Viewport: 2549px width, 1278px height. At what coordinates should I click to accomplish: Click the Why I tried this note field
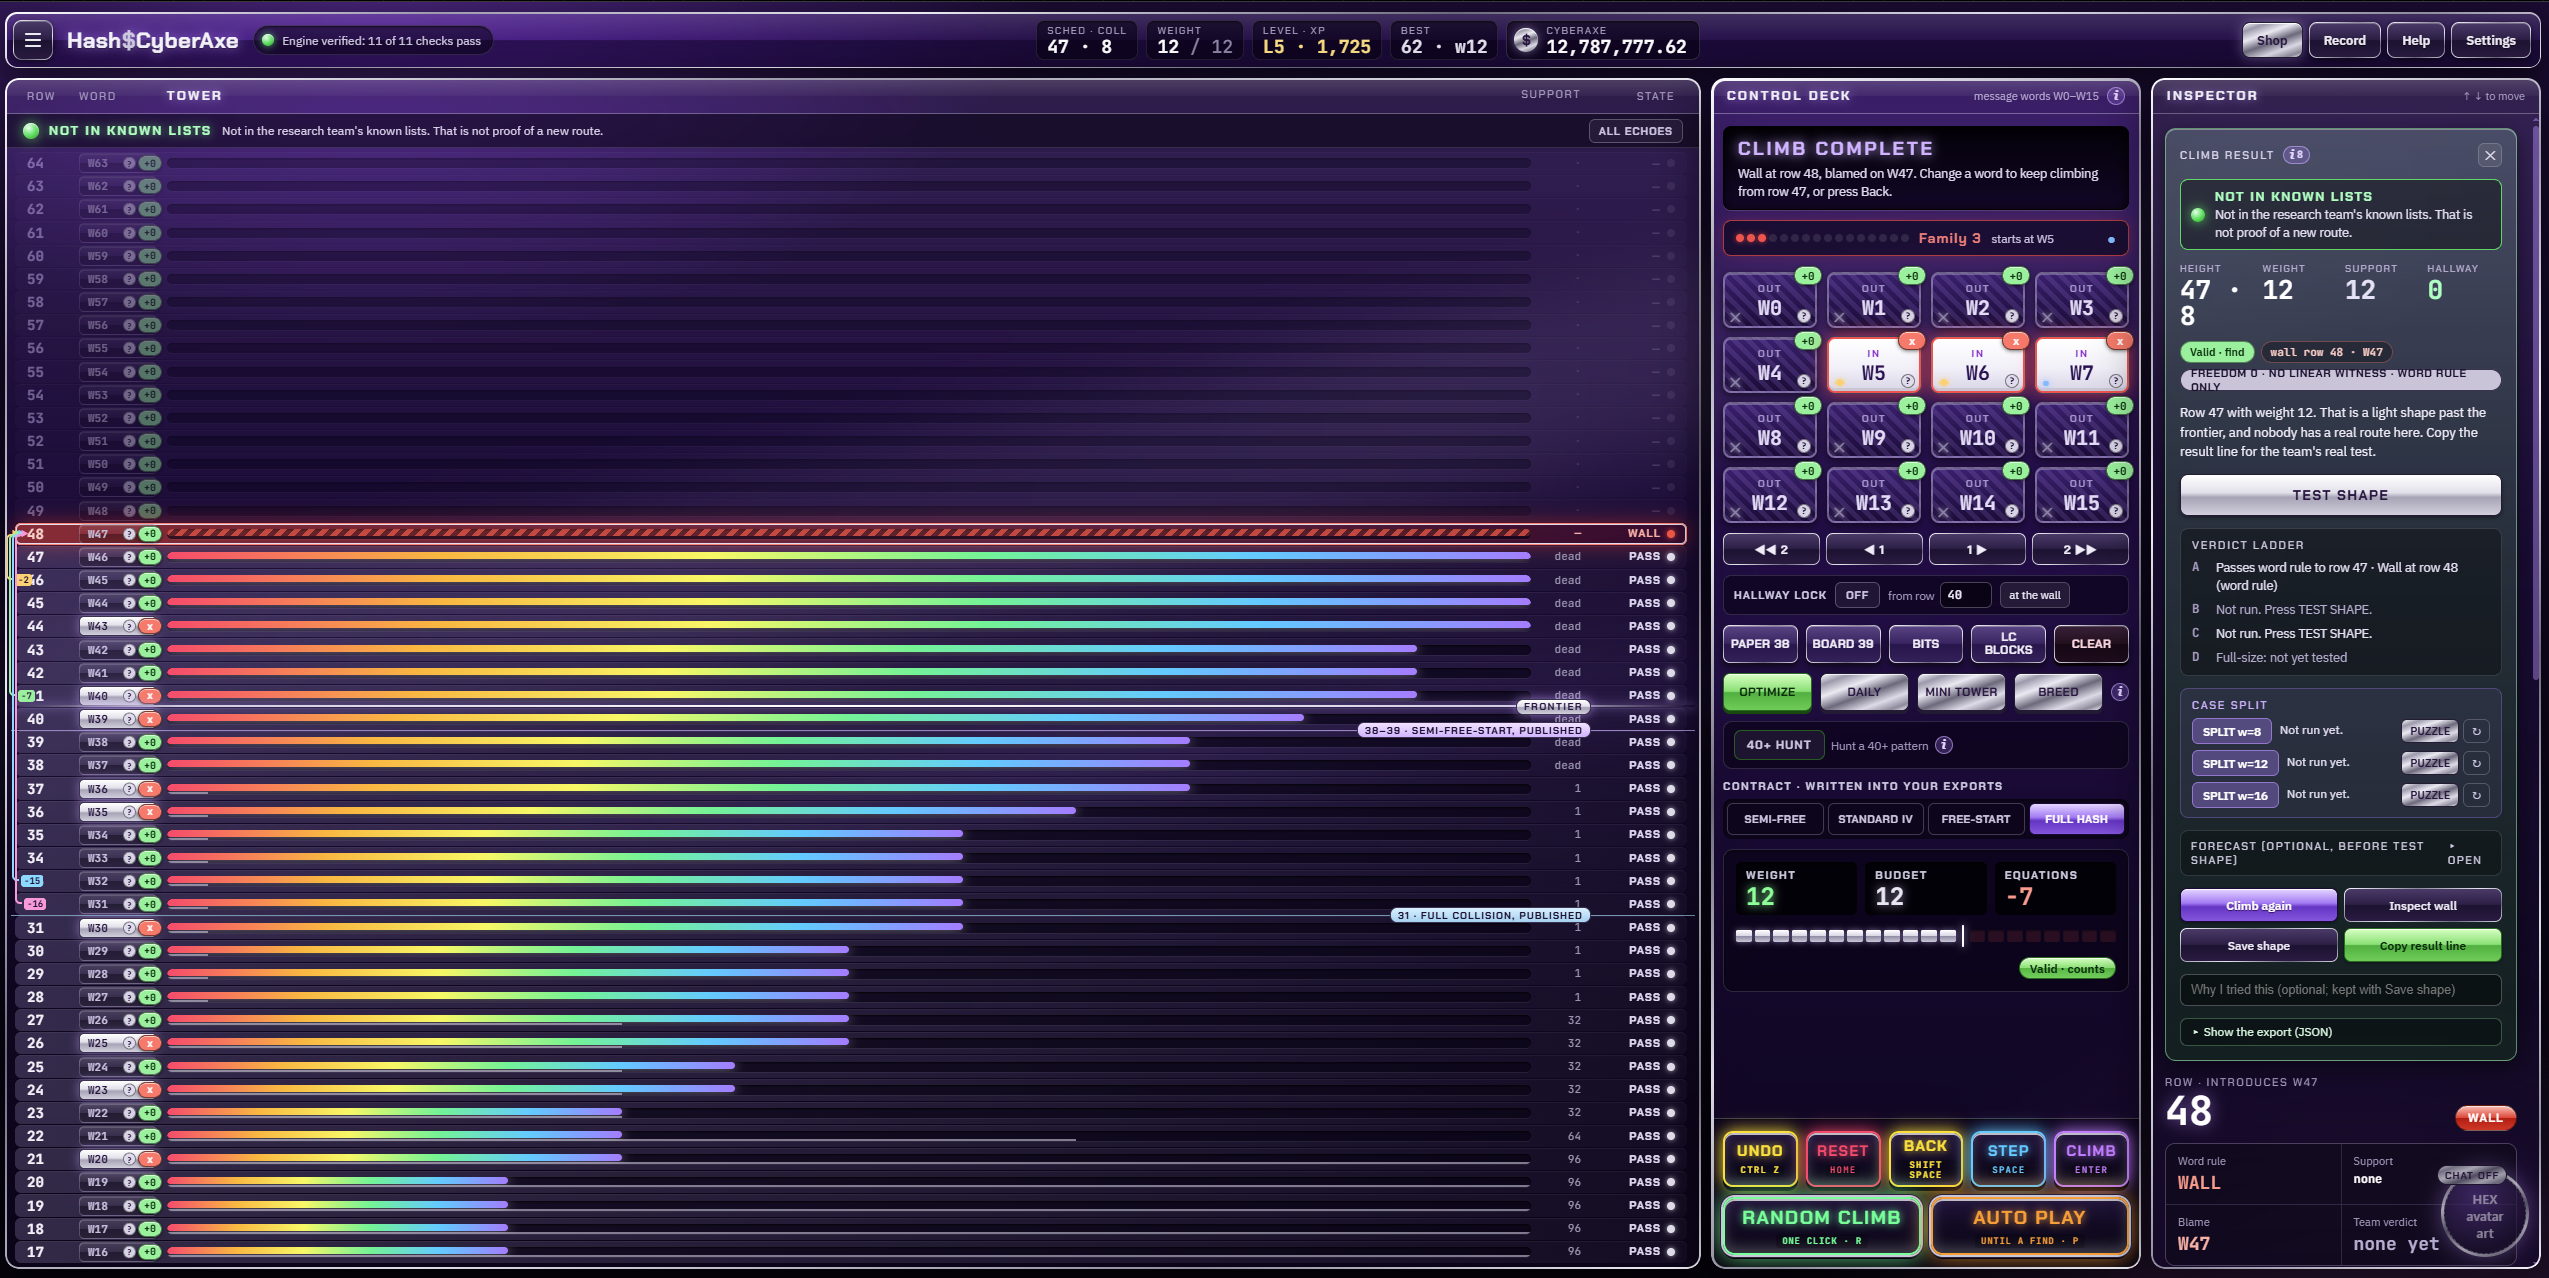click(x=2340, y=990)
